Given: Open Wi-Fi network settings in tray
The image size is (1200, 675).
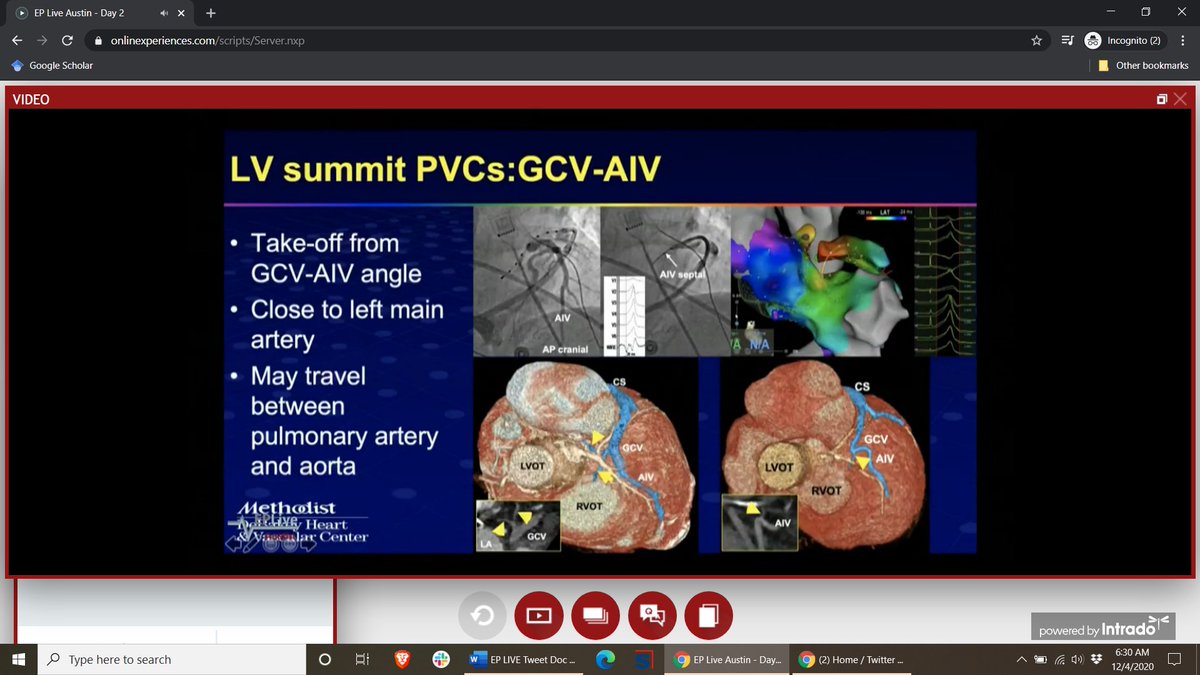Looking at the screenshot, I should (x=1059, y=659).
